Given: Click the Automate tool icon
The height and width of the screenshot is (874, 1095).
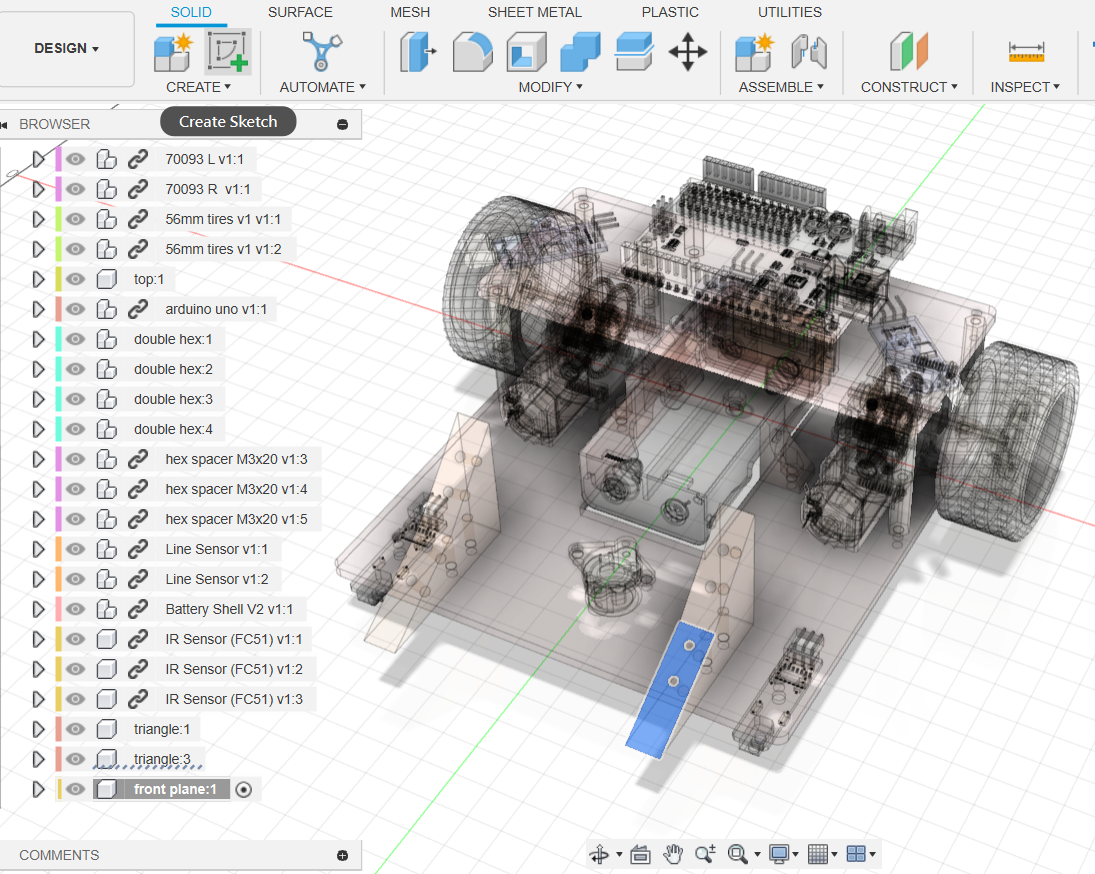Looking at the screenshot, I should [322, 51].
